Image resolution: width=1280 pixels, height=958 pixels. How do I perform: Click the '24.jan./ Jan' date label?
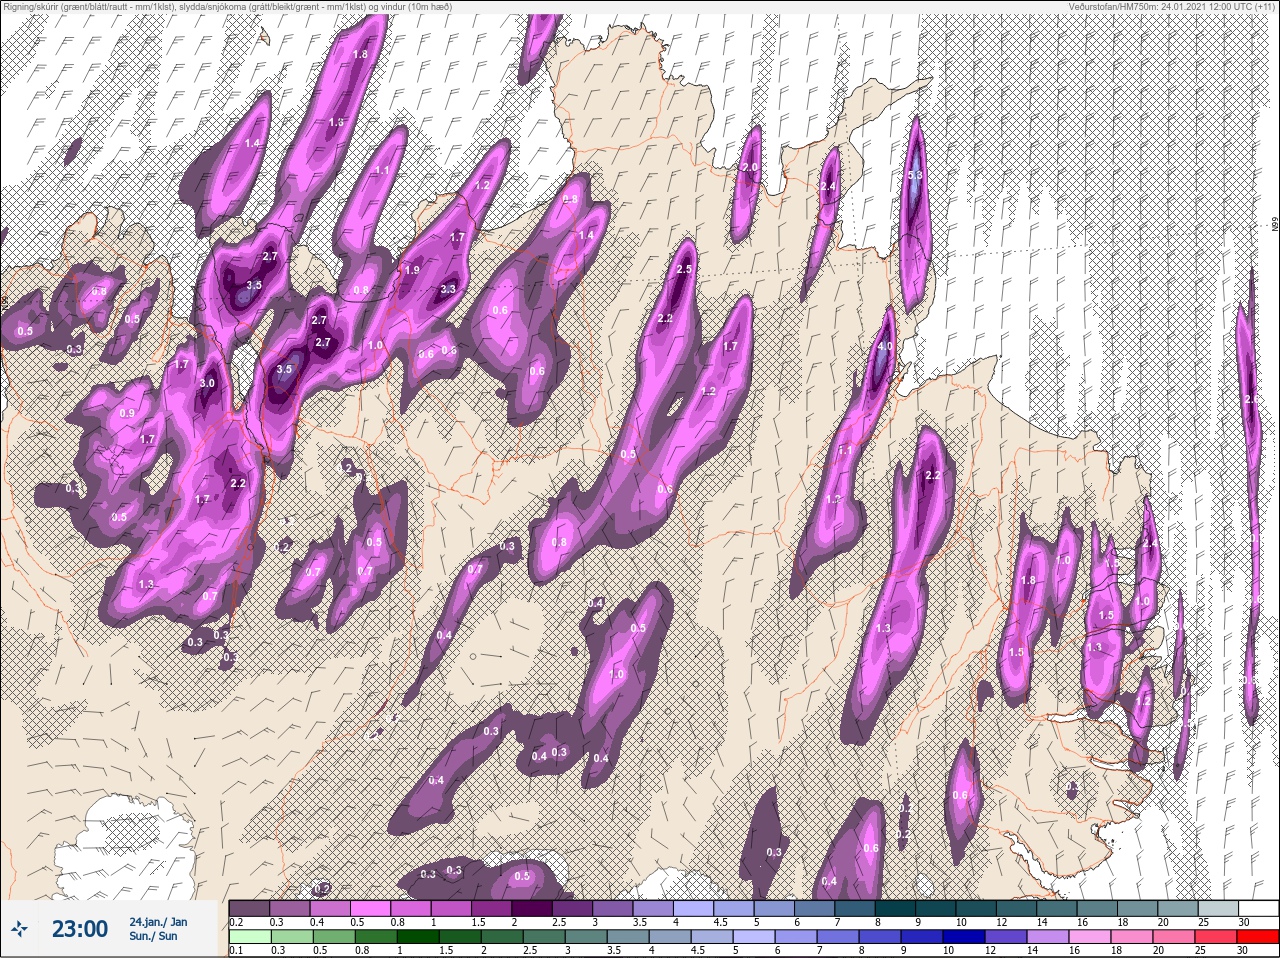tap(158, 921)
